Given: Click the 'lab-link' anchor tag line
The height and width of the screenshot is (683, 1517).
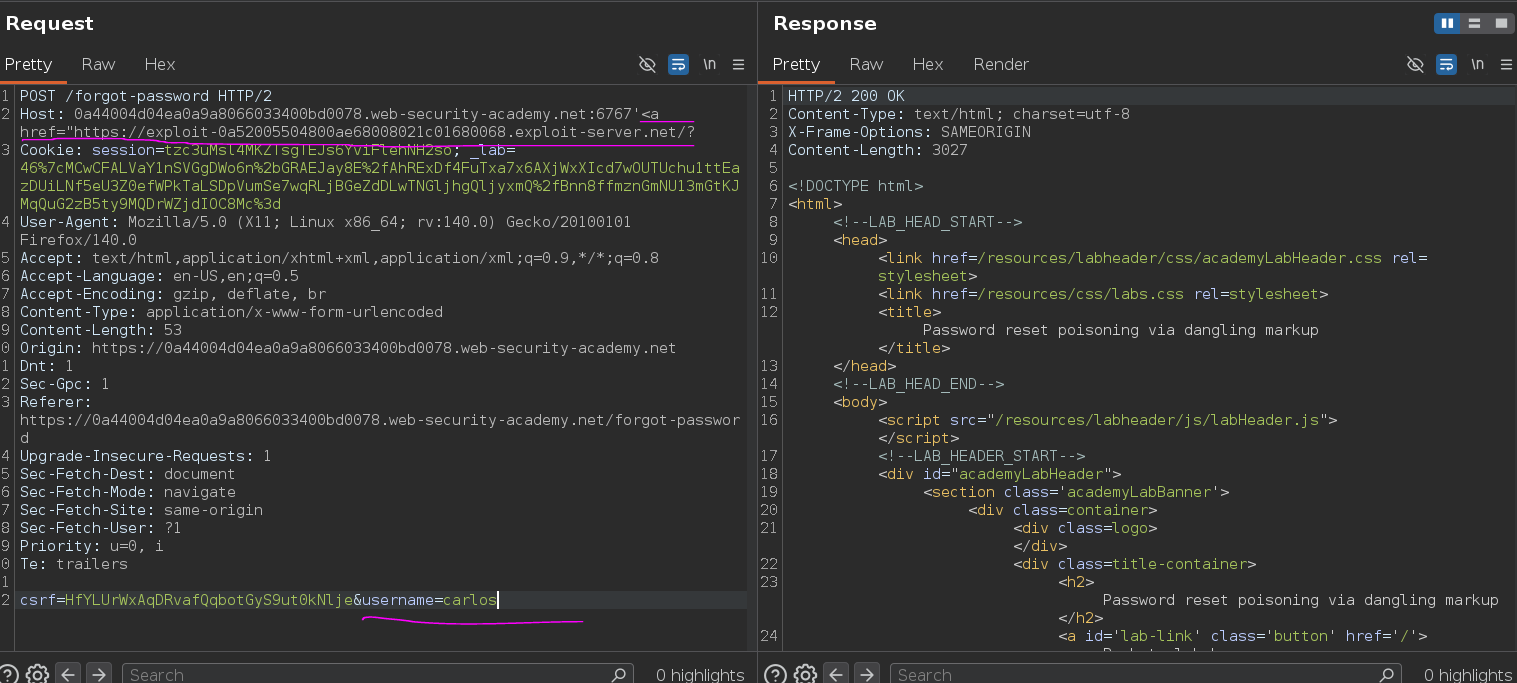Looking at the screenshot, I should (x=1243, y=636).
